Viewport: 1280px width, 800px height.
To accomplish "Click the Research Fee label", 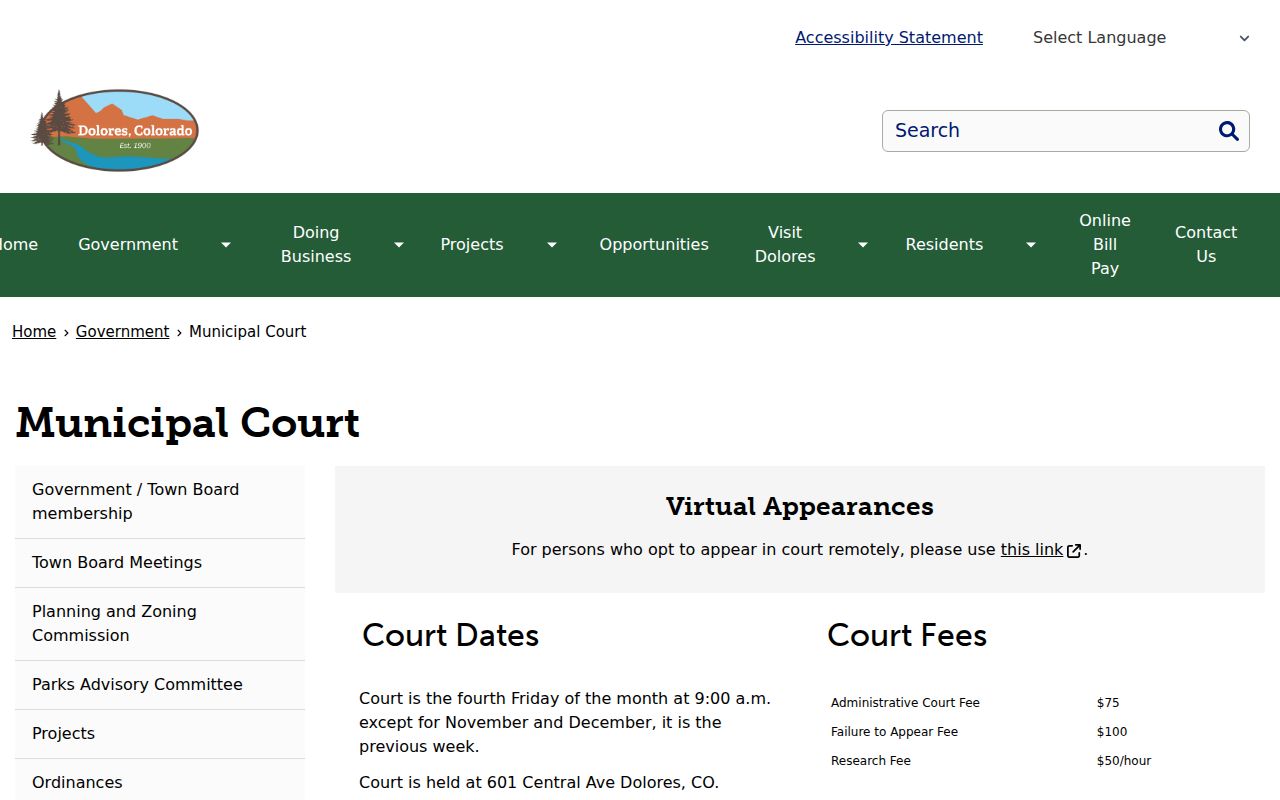I will point(871,761).
